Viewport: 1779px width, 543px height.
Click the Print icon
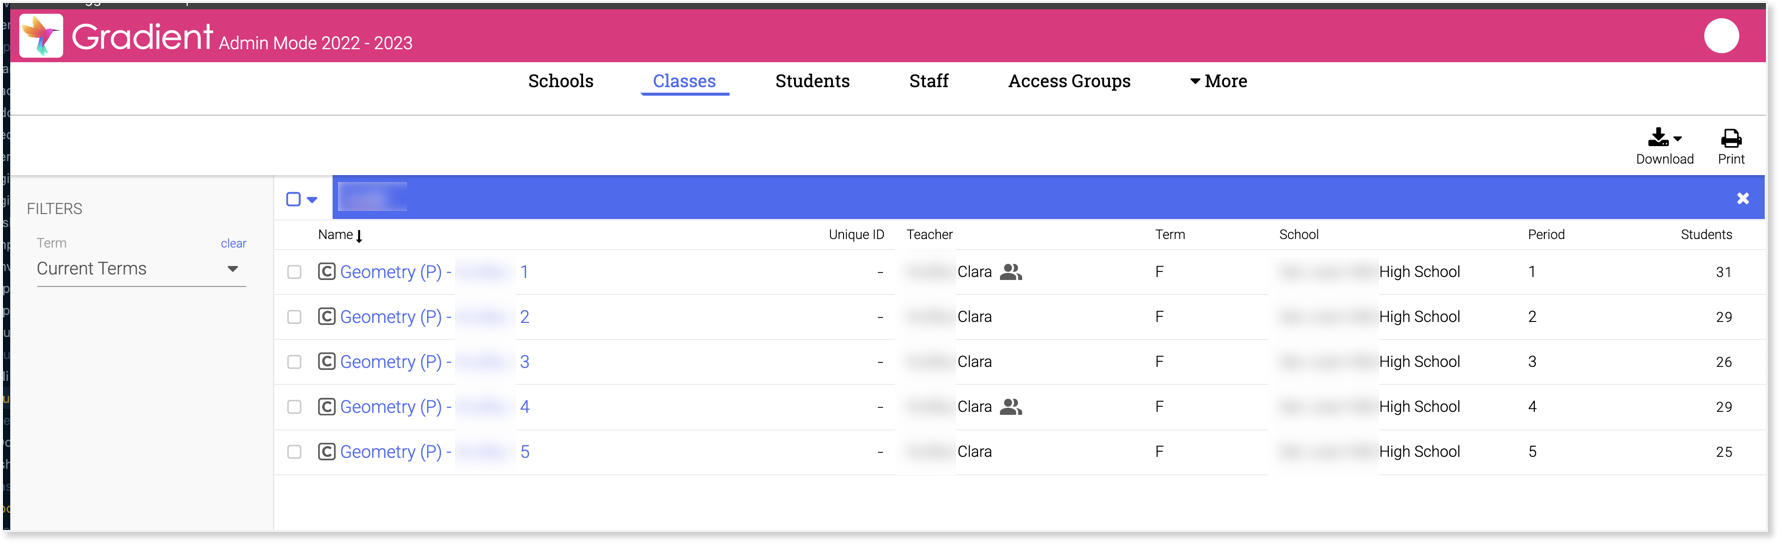[1731, 138]
